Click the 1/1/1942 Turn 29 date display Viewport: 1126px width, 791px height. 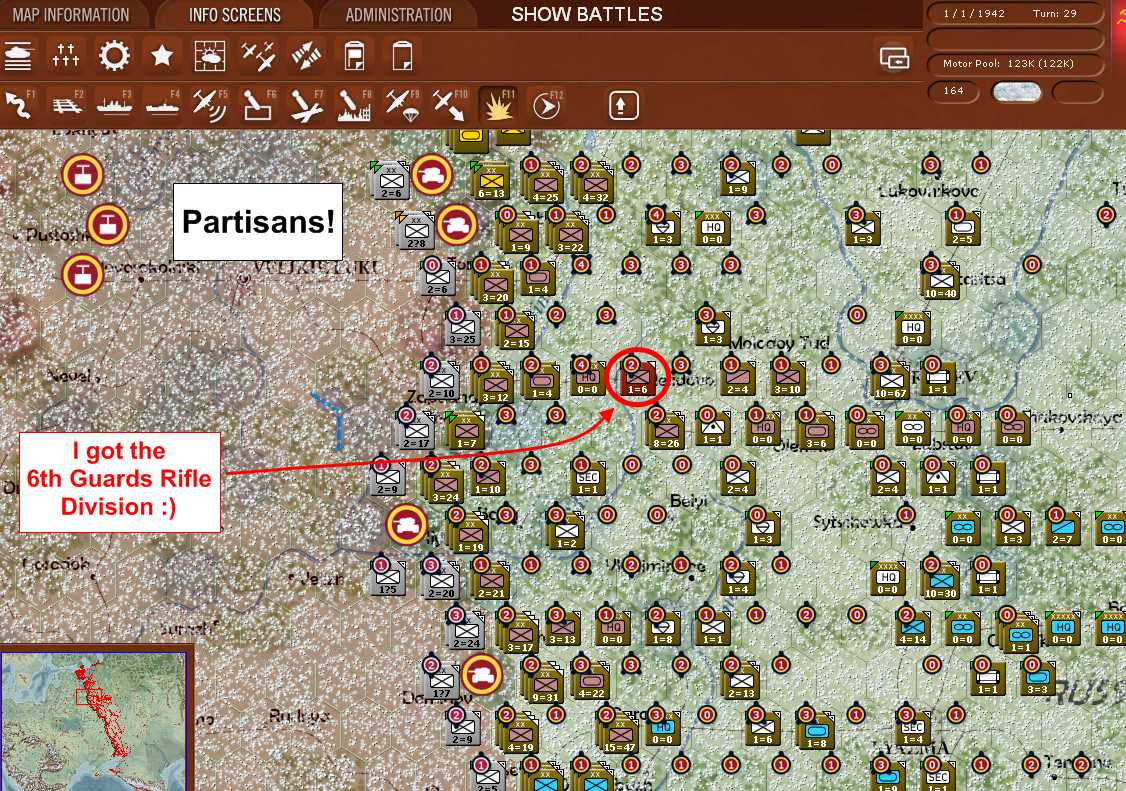coord(1015,14)
